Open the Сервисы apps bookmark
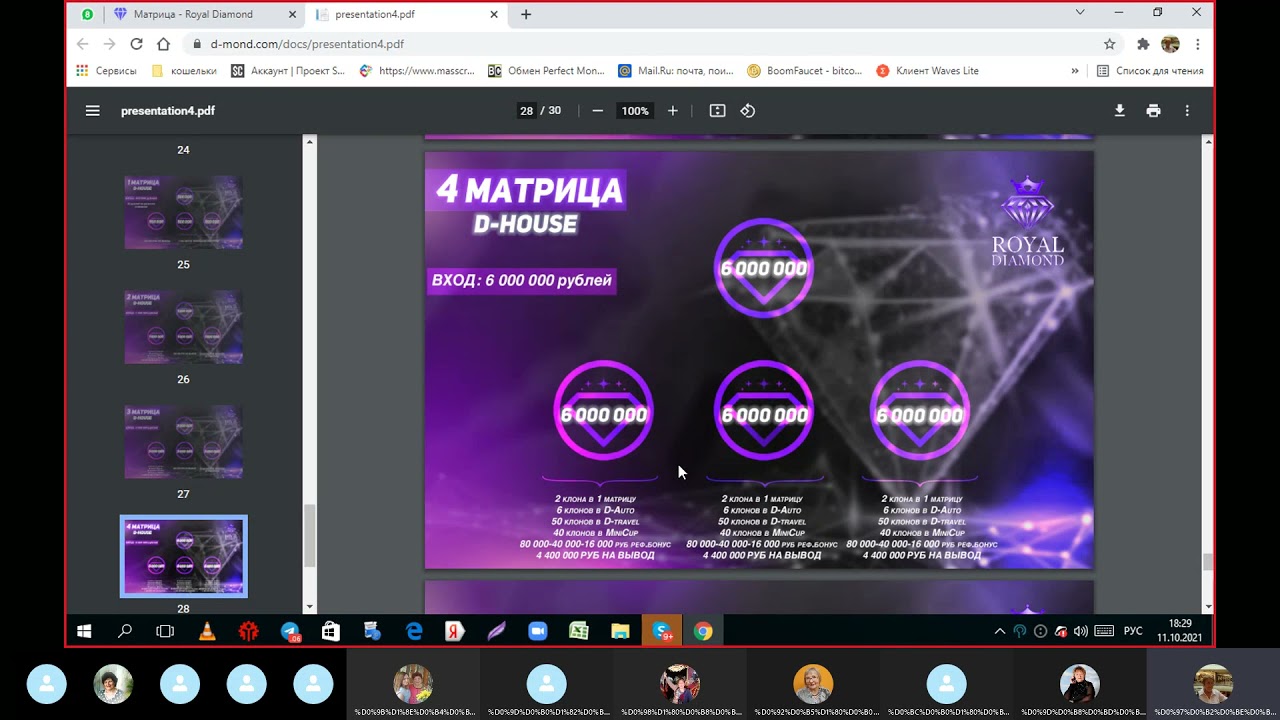Screen dimensions: 1280x720 click(107, 71)
